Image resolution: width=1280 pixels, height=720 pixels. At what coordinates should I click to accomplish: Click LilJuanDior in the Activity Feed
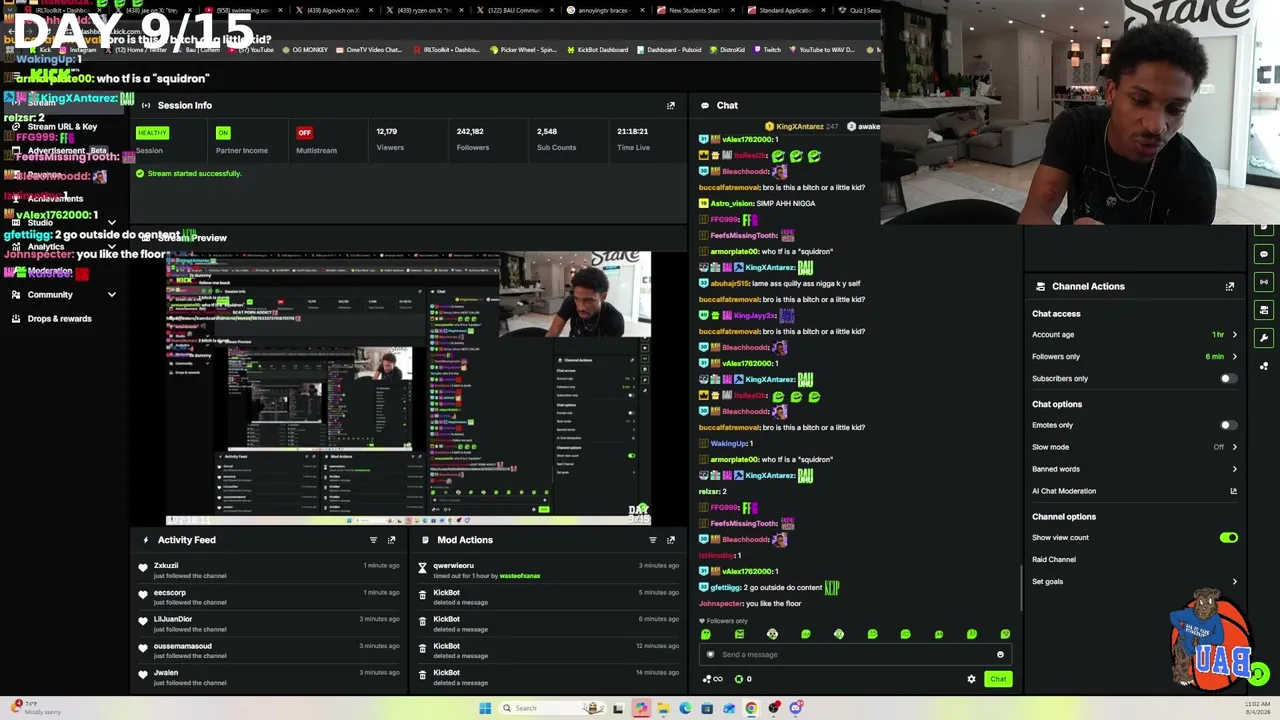(173, 619)
